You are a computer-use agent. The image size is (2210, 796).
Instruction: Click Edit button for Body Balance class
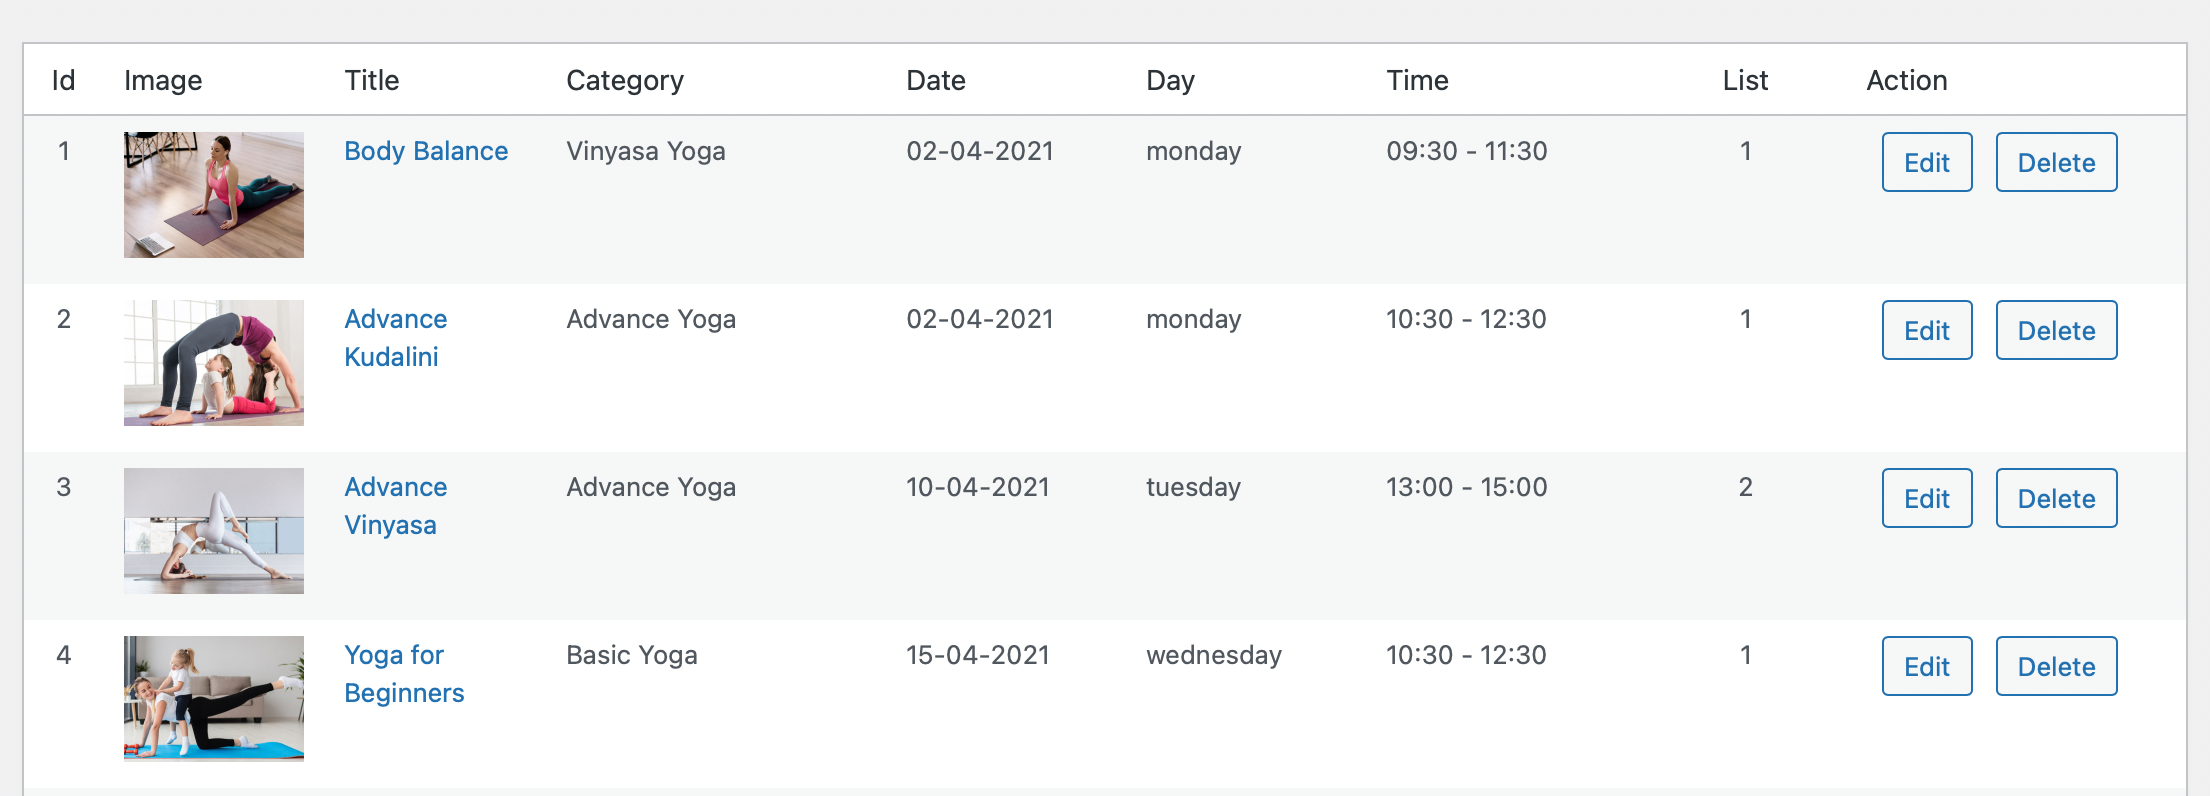(1926, 162)
